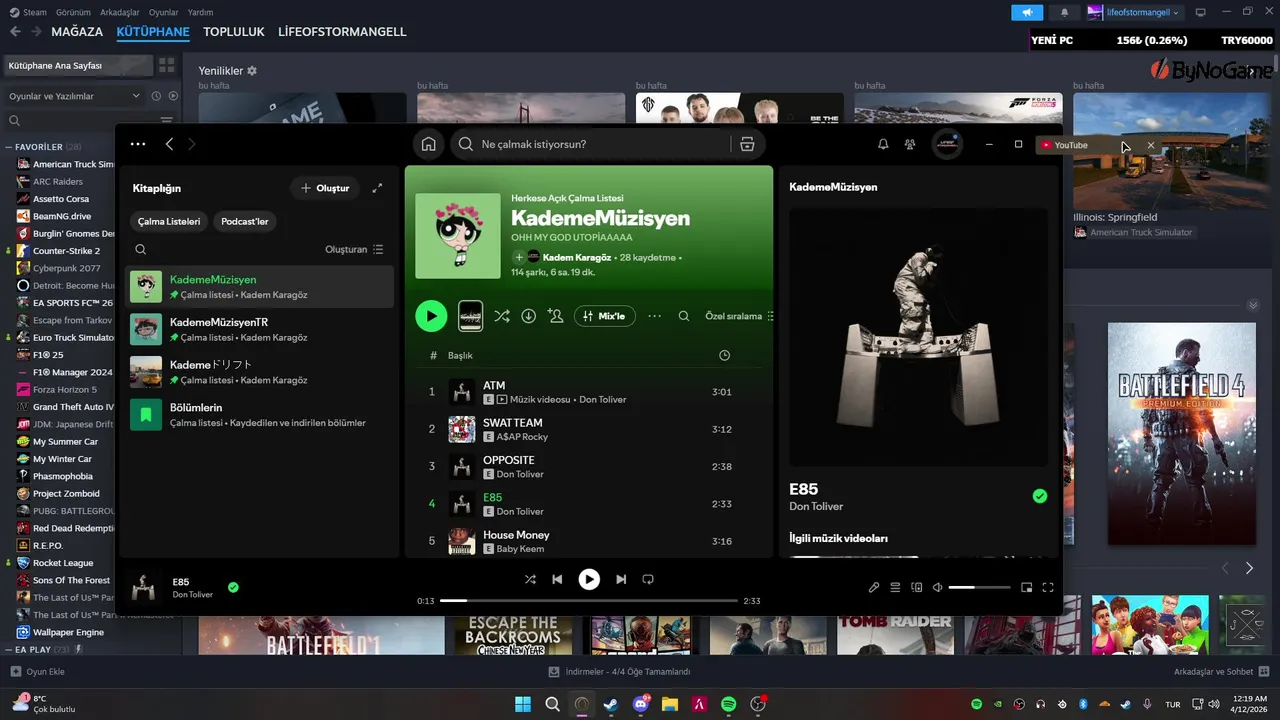Toggle saved check beside E85 in player bar
1280x720 pixels.
click(x=233, y=587)
